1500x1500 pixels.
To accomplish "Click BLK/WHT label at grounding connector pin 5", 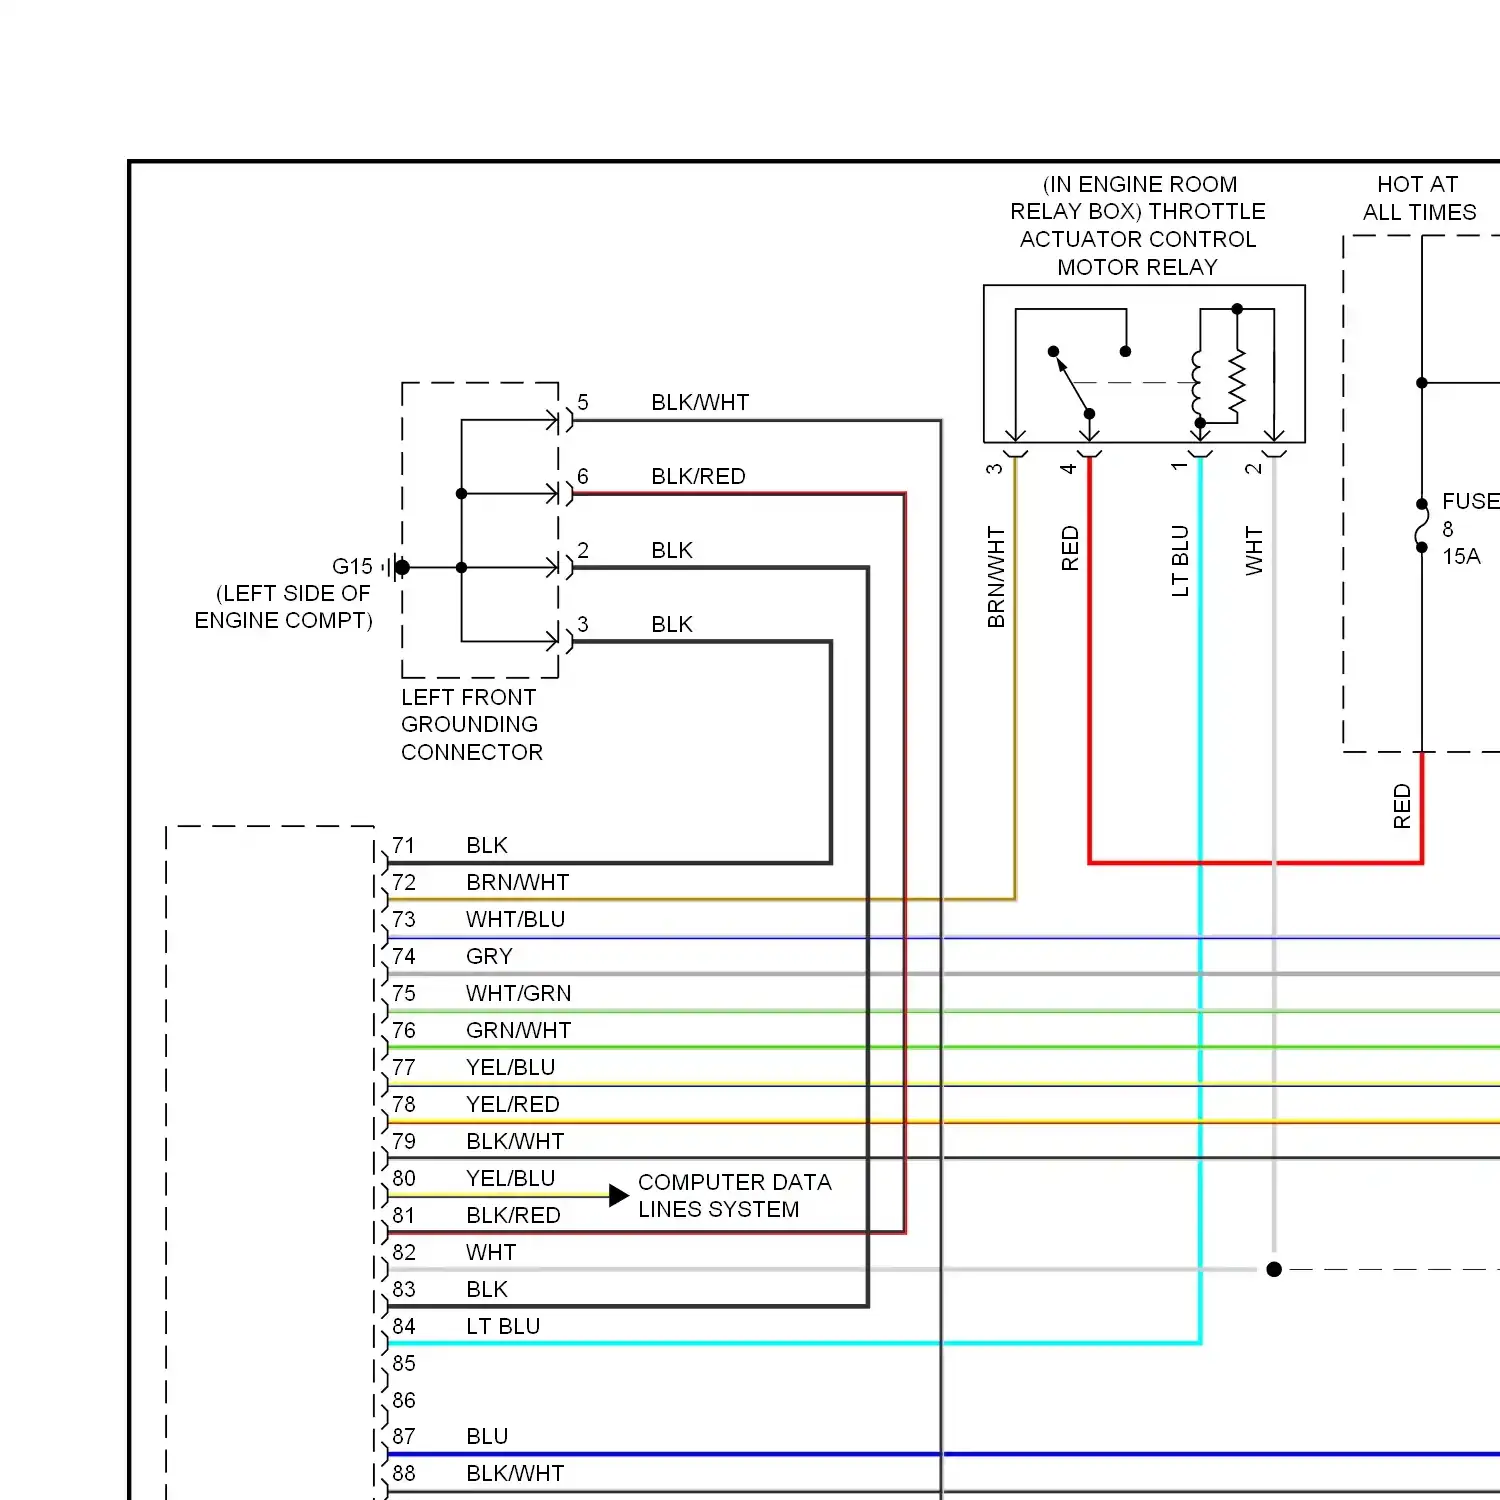I will [x=700, y=402].
